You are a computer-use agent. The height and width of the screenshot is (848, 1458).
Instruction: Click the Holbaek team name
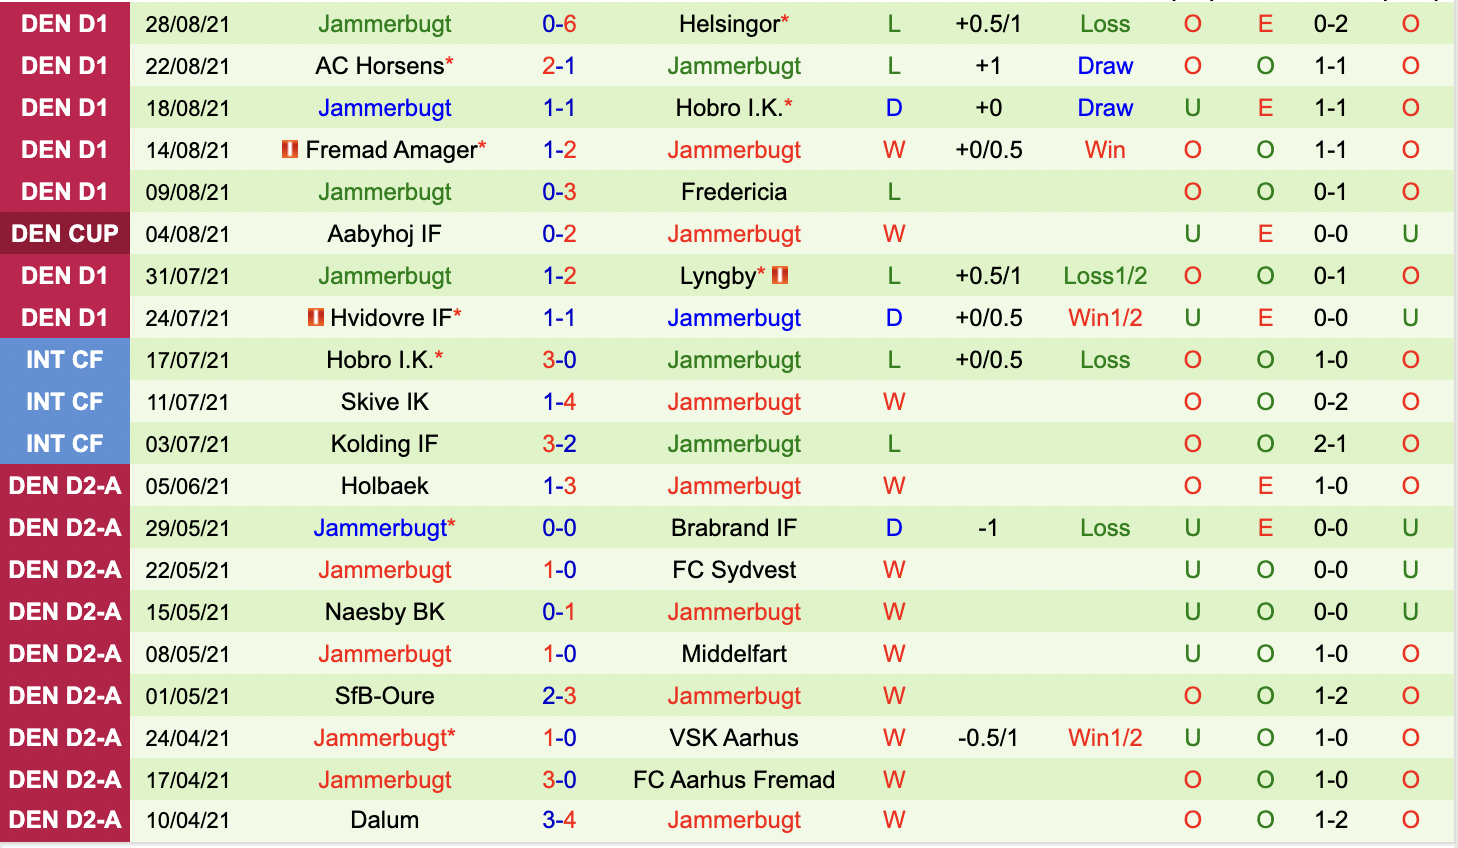(x=384, y=486)
